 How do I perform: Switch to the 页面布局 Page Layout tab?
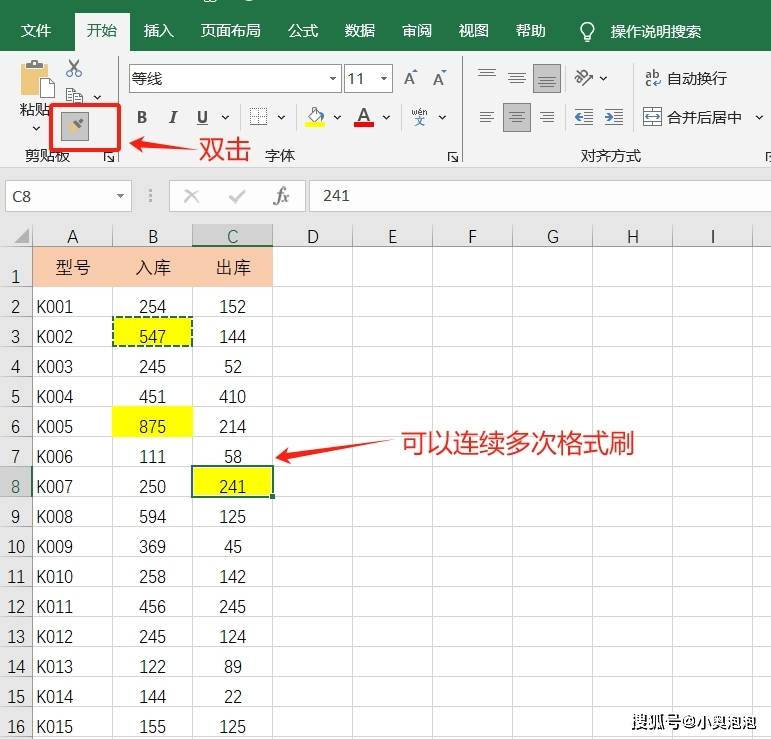(x=231, y=31)
